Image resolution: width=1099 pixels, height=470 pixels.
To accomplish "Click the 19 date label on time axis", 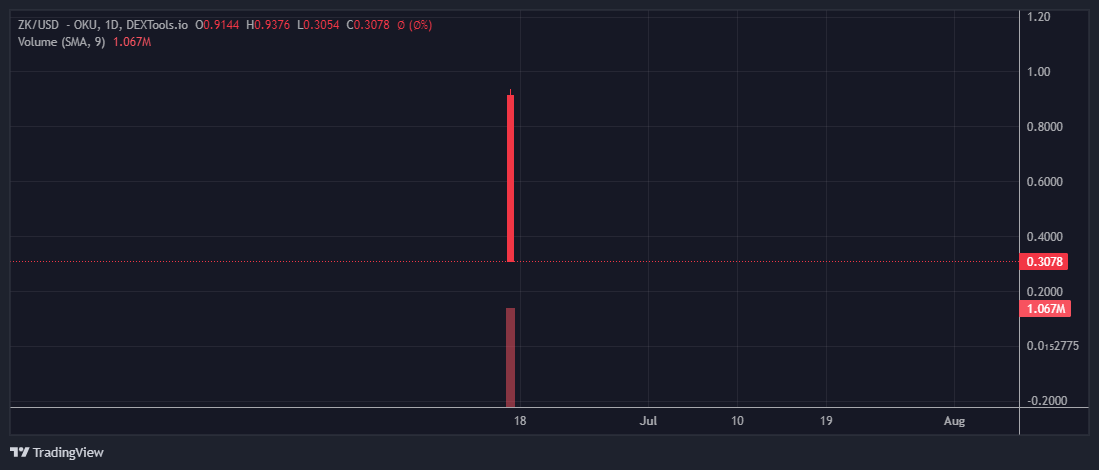I will point(826,421).
